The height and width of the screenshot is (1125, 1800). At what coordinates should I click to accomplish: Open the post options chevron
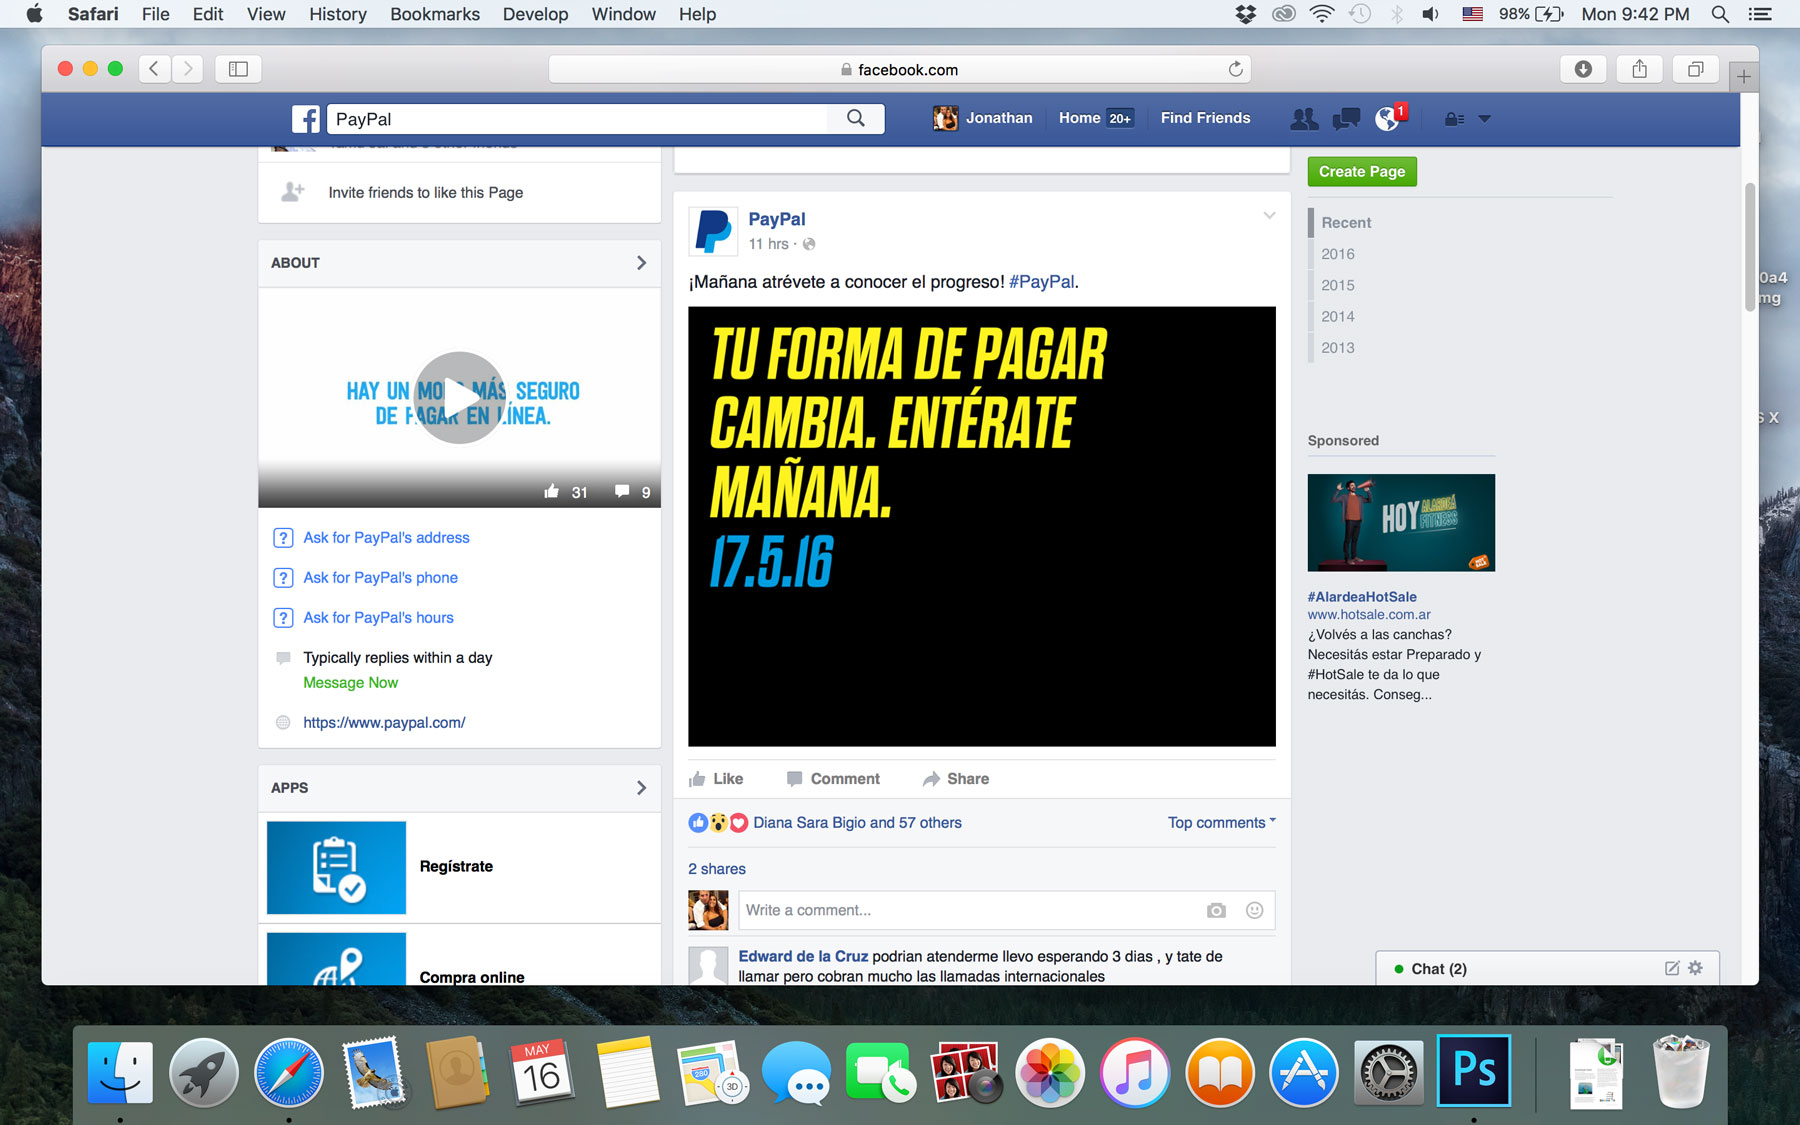click(x=1269, y=216)
